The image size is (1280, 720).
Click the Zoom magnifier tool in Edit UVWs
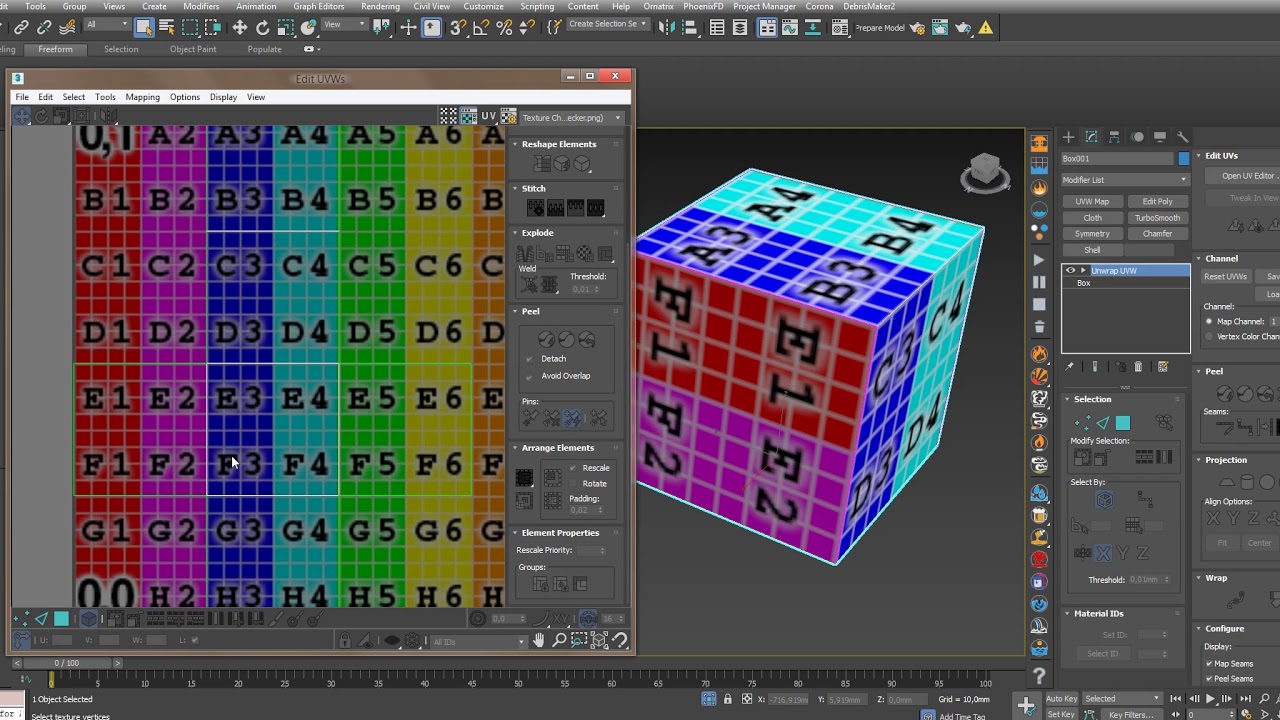click(x=559, y=641)
